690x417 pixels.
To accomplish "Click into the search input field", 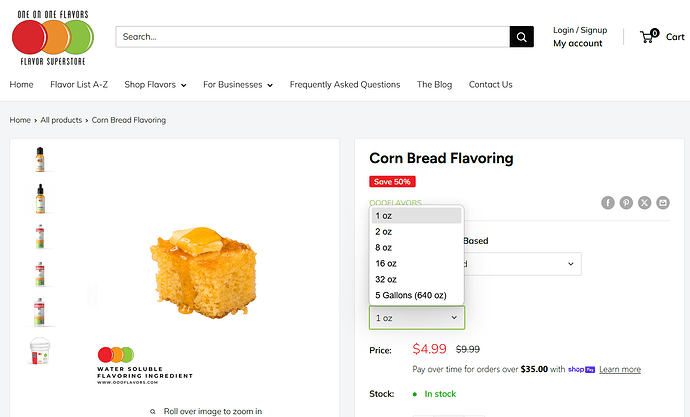I will click(312, 37).
